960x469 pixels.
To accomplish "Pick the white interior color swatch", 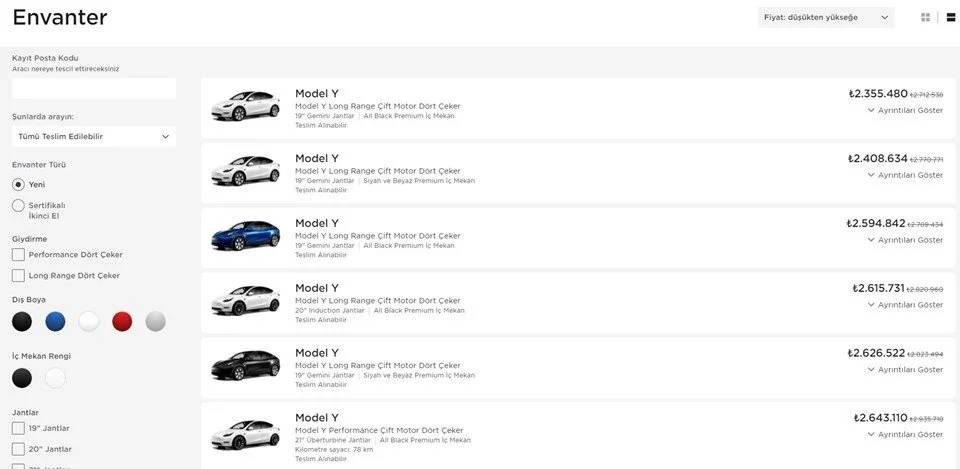I will (55, 378).
